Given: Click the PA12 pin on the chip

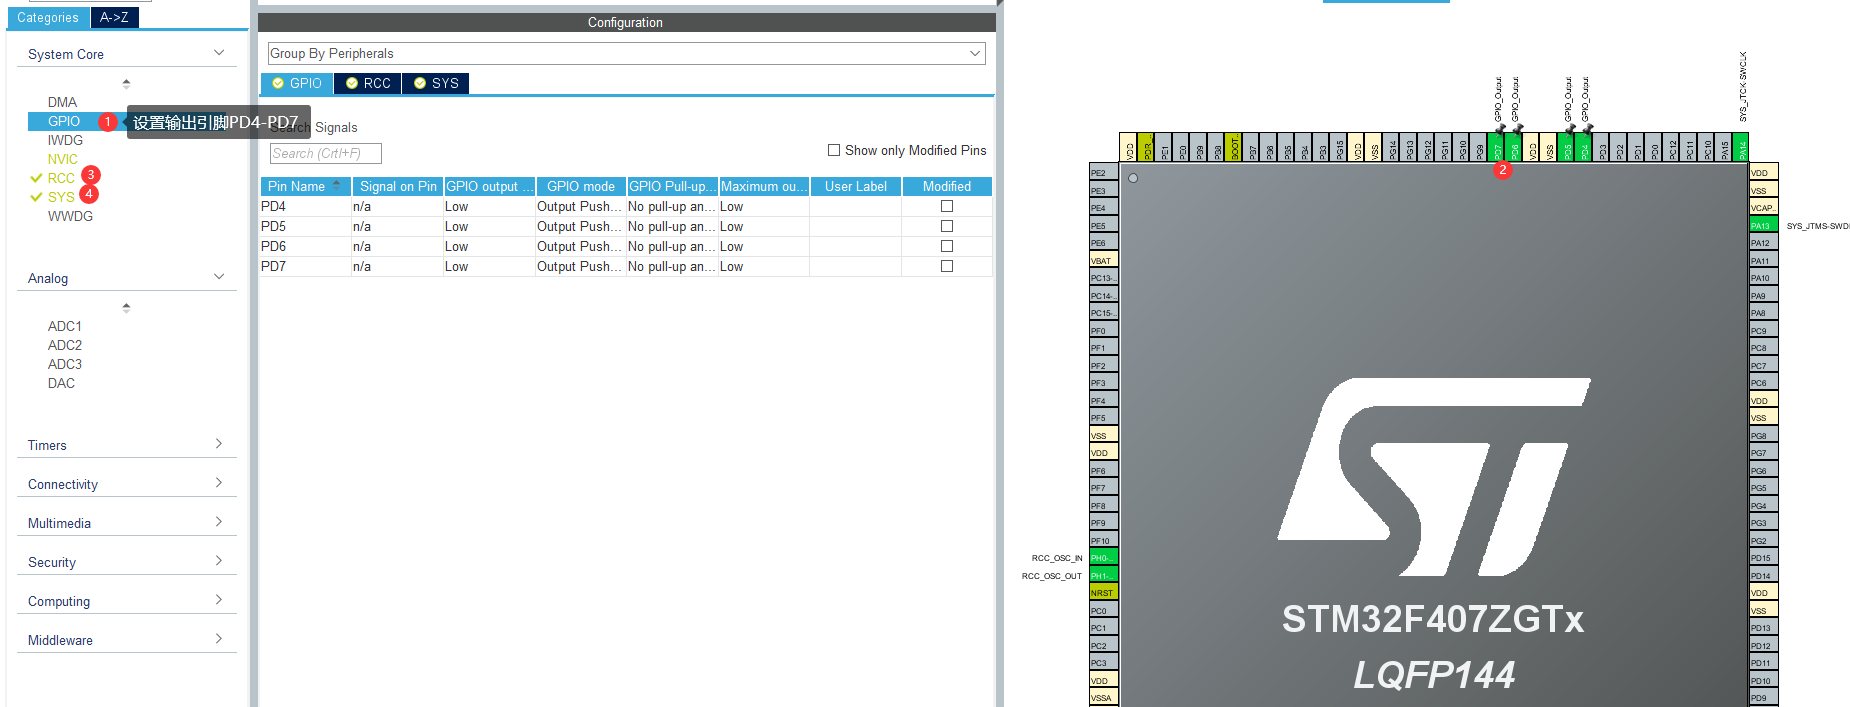Looking at the screenshot, I should click(x=1763, y=243).
